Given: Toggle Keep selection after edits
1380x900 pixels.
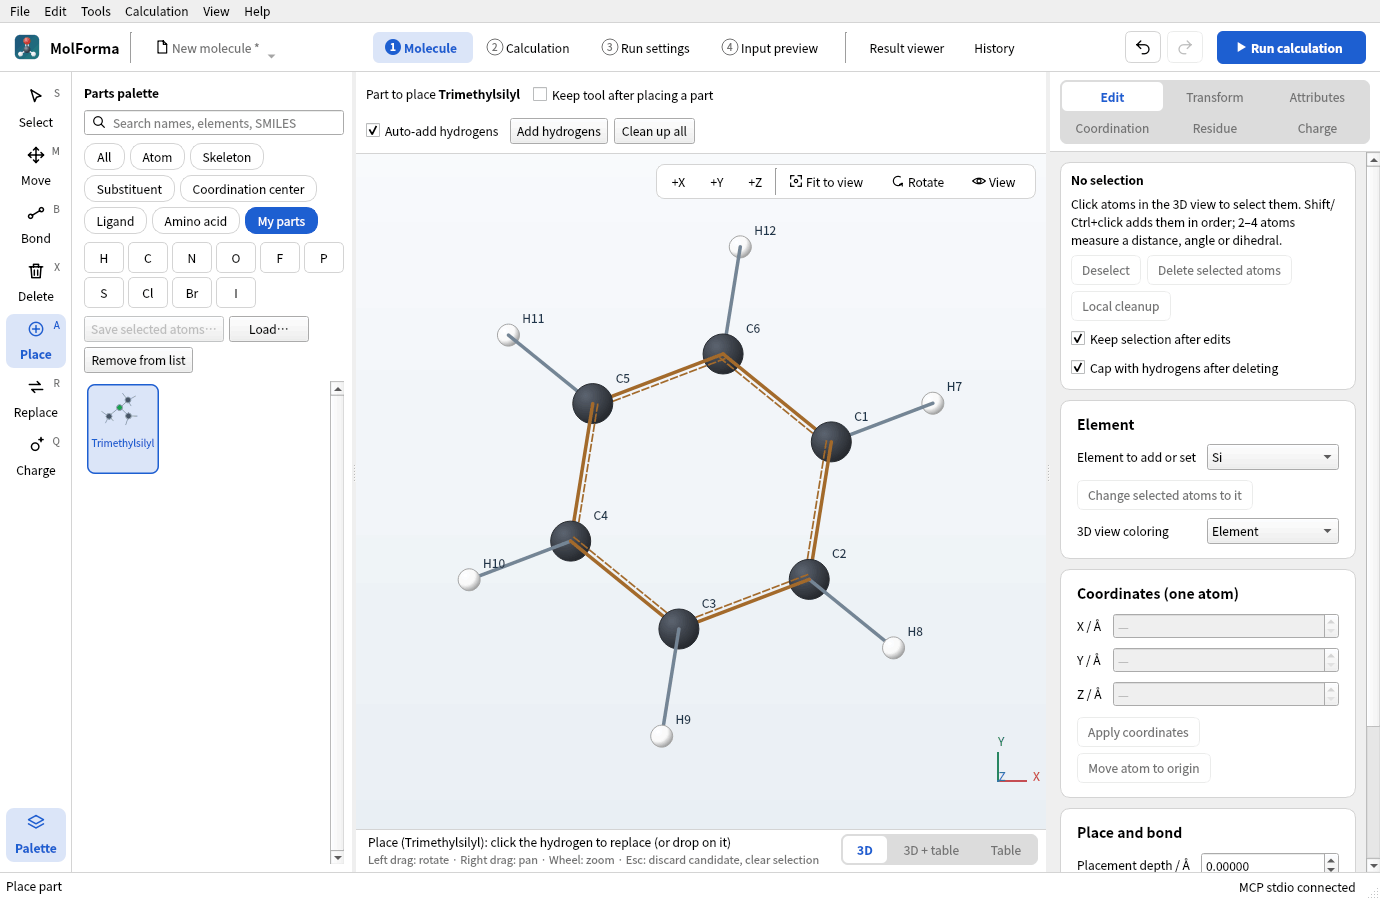Looking at the screenshot, I should click(1078, 338).
